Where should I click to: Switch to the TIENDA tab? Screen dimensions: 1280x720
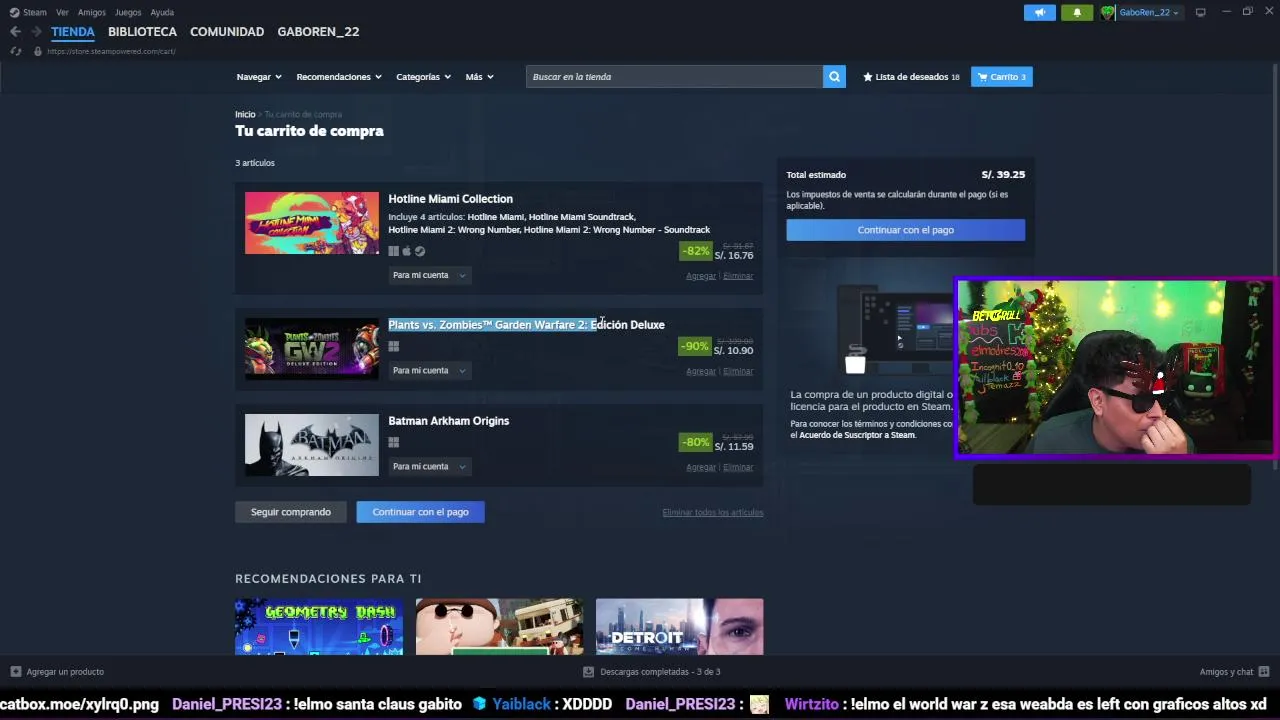click(x=73, y=32)
